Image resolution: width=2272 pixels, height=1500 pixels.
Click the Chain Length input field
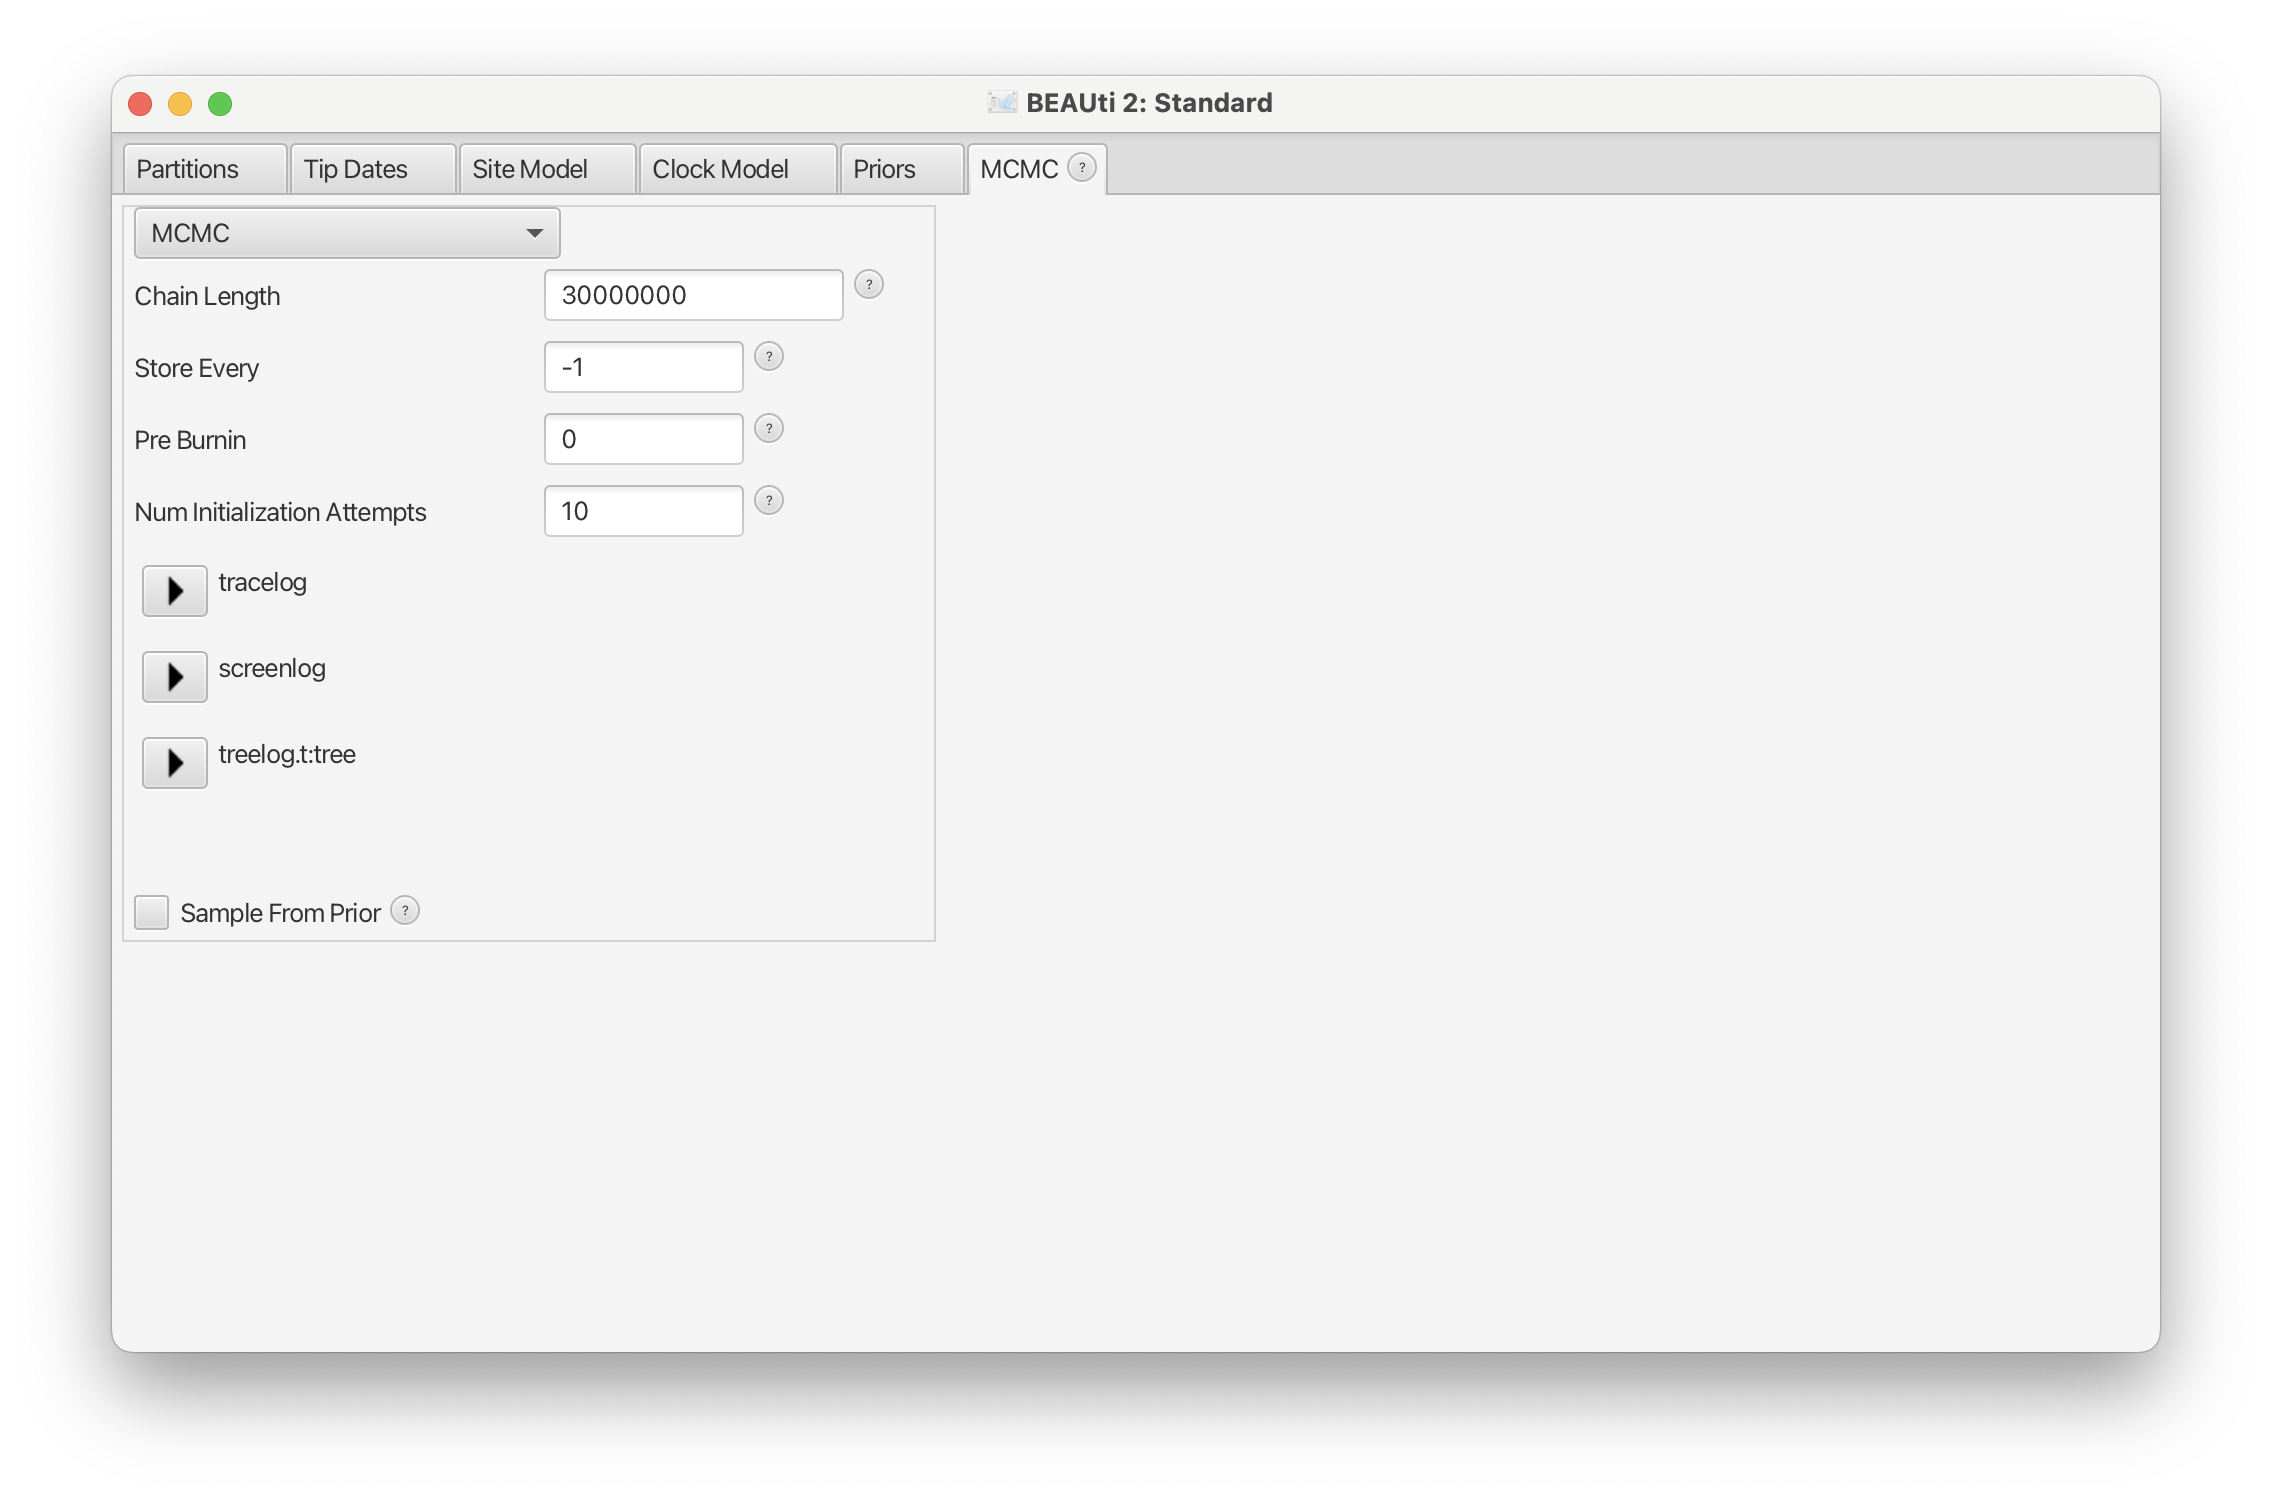point(694,295)
